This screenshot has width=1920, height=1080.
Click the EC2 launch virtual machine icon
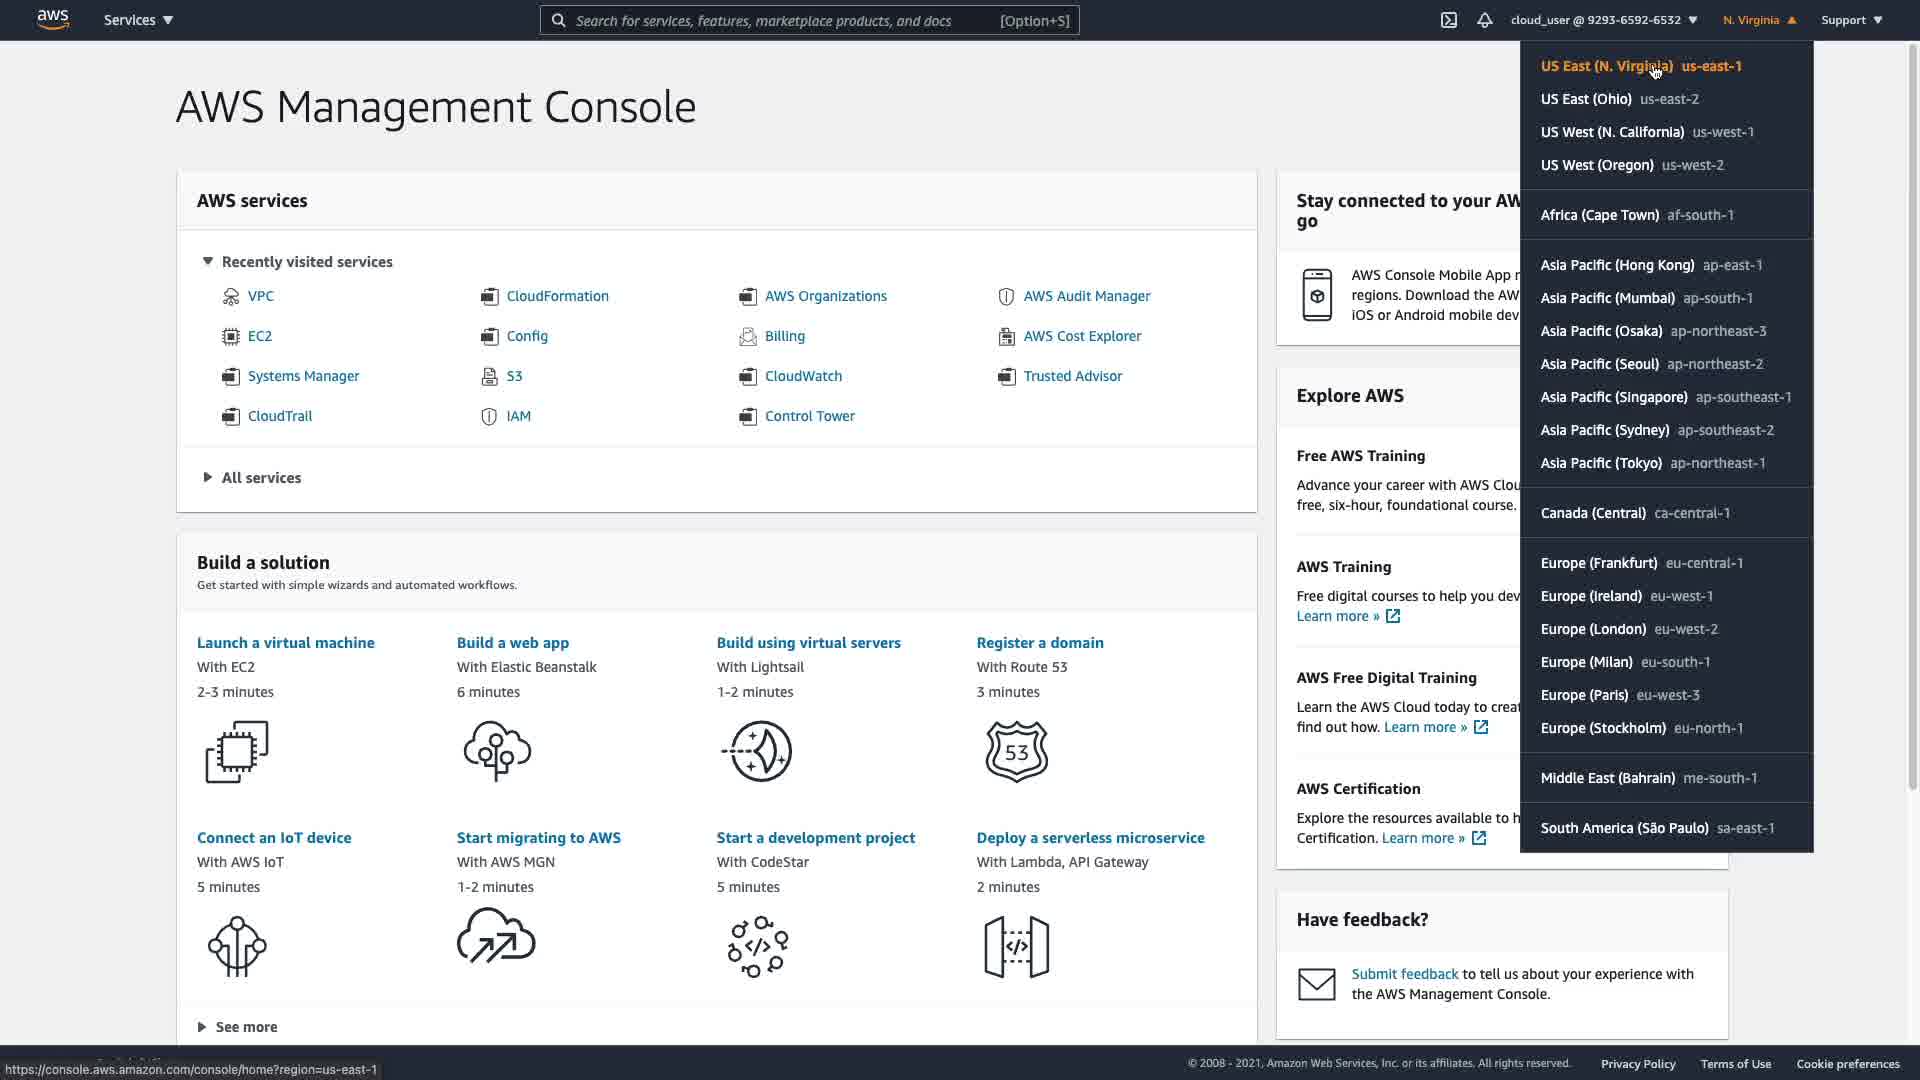pos(237,751)
